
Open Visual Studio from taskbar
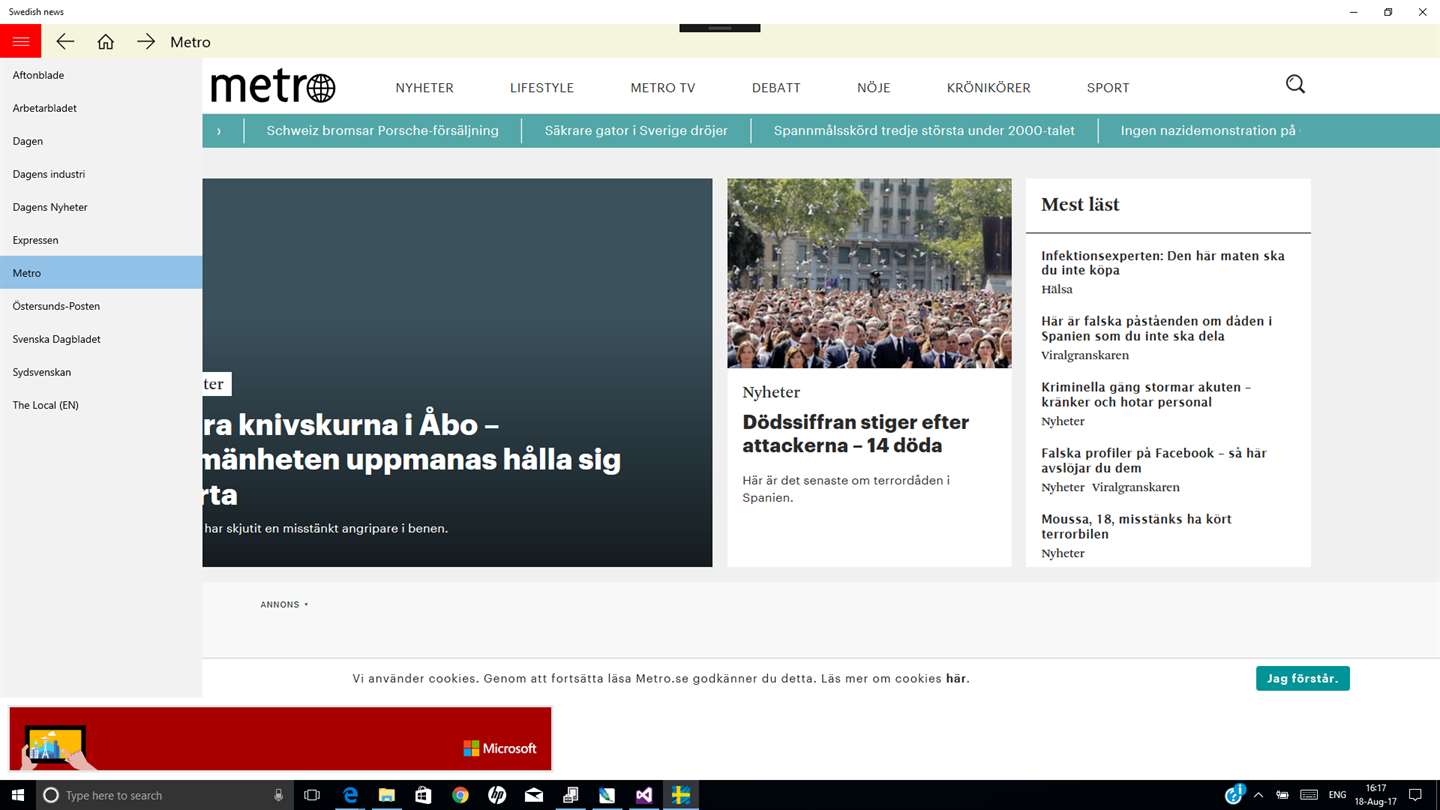644,795
